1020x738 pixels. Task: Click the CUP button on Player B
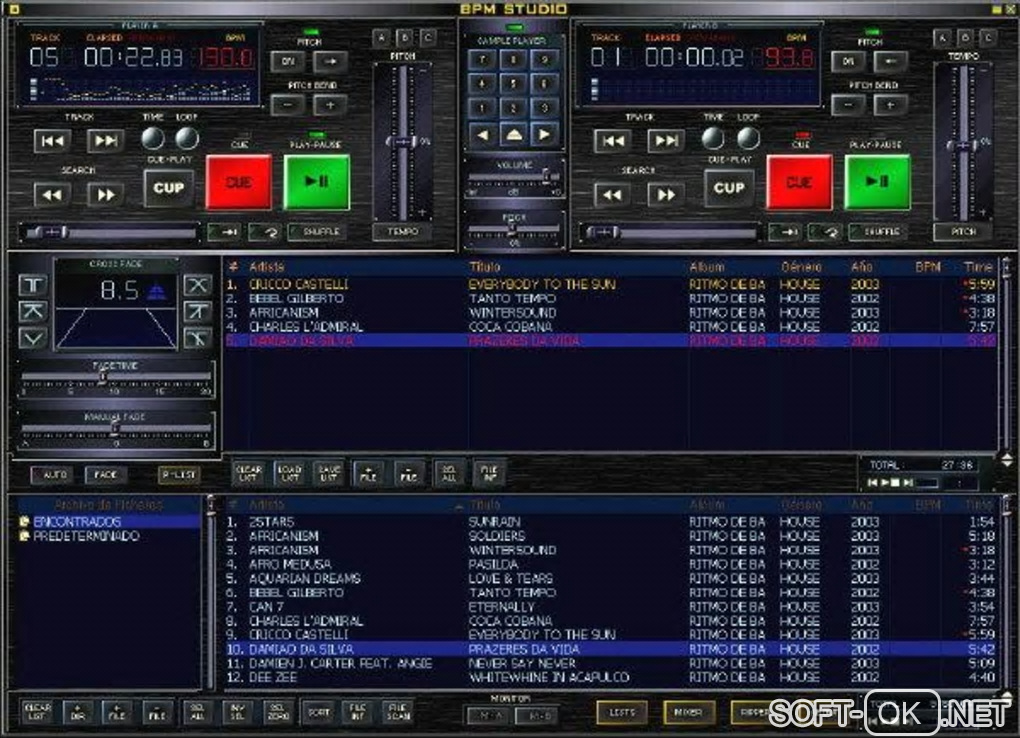(x=729, y=188)
